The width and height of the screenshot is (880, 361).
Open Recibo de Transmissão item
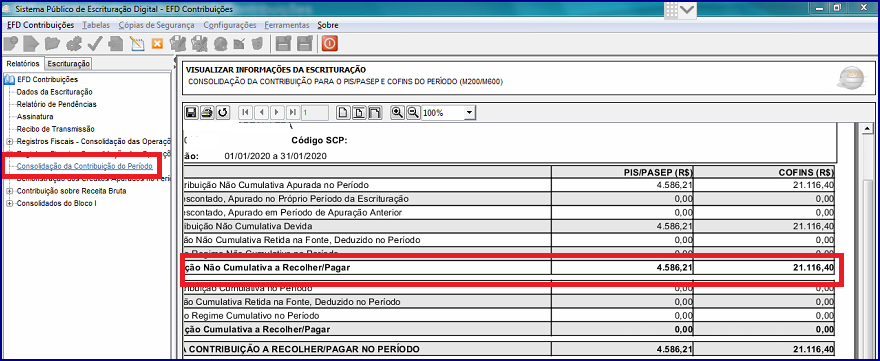56,129
